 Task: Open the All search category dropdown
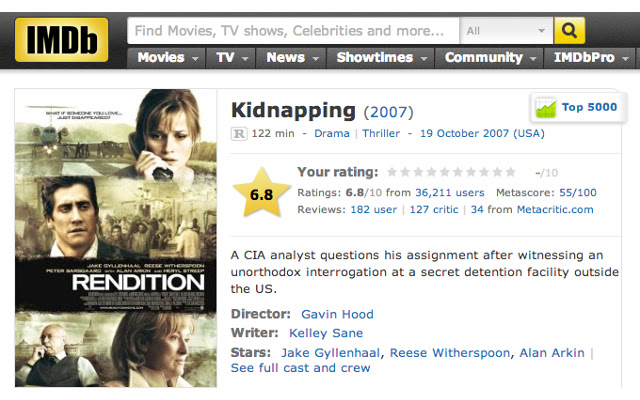click(x=507, y=31)
